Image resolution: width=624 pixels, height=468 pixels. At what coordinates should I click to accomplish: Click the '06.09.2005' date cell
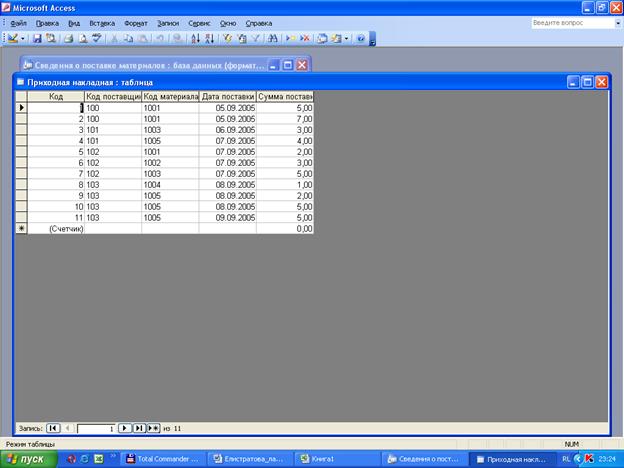[228, 130]
